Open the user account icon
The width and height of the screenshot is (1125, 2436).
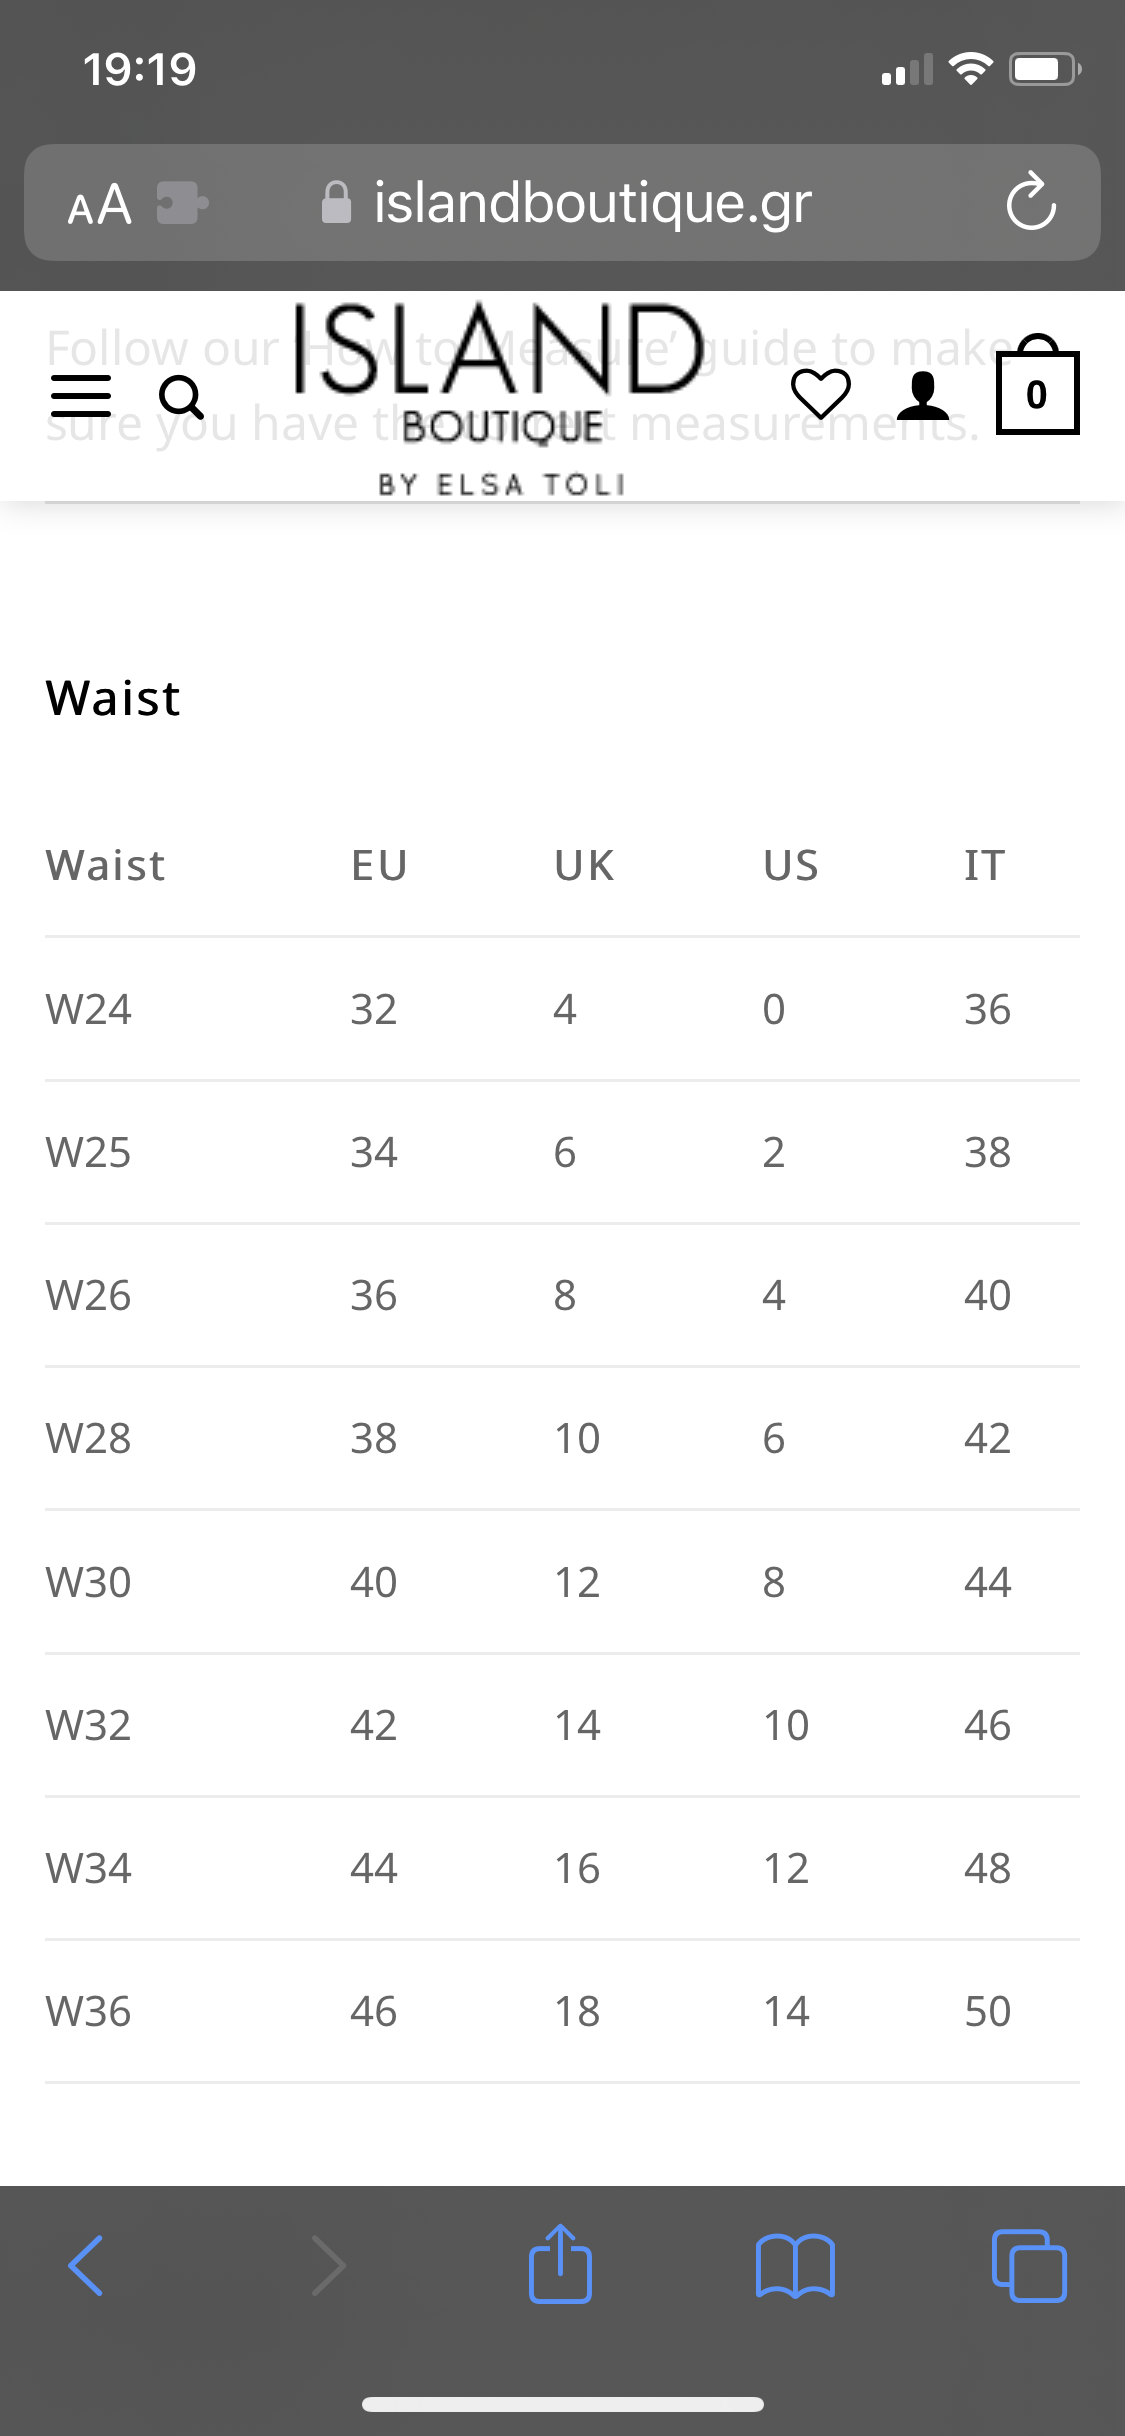[923, 395]
